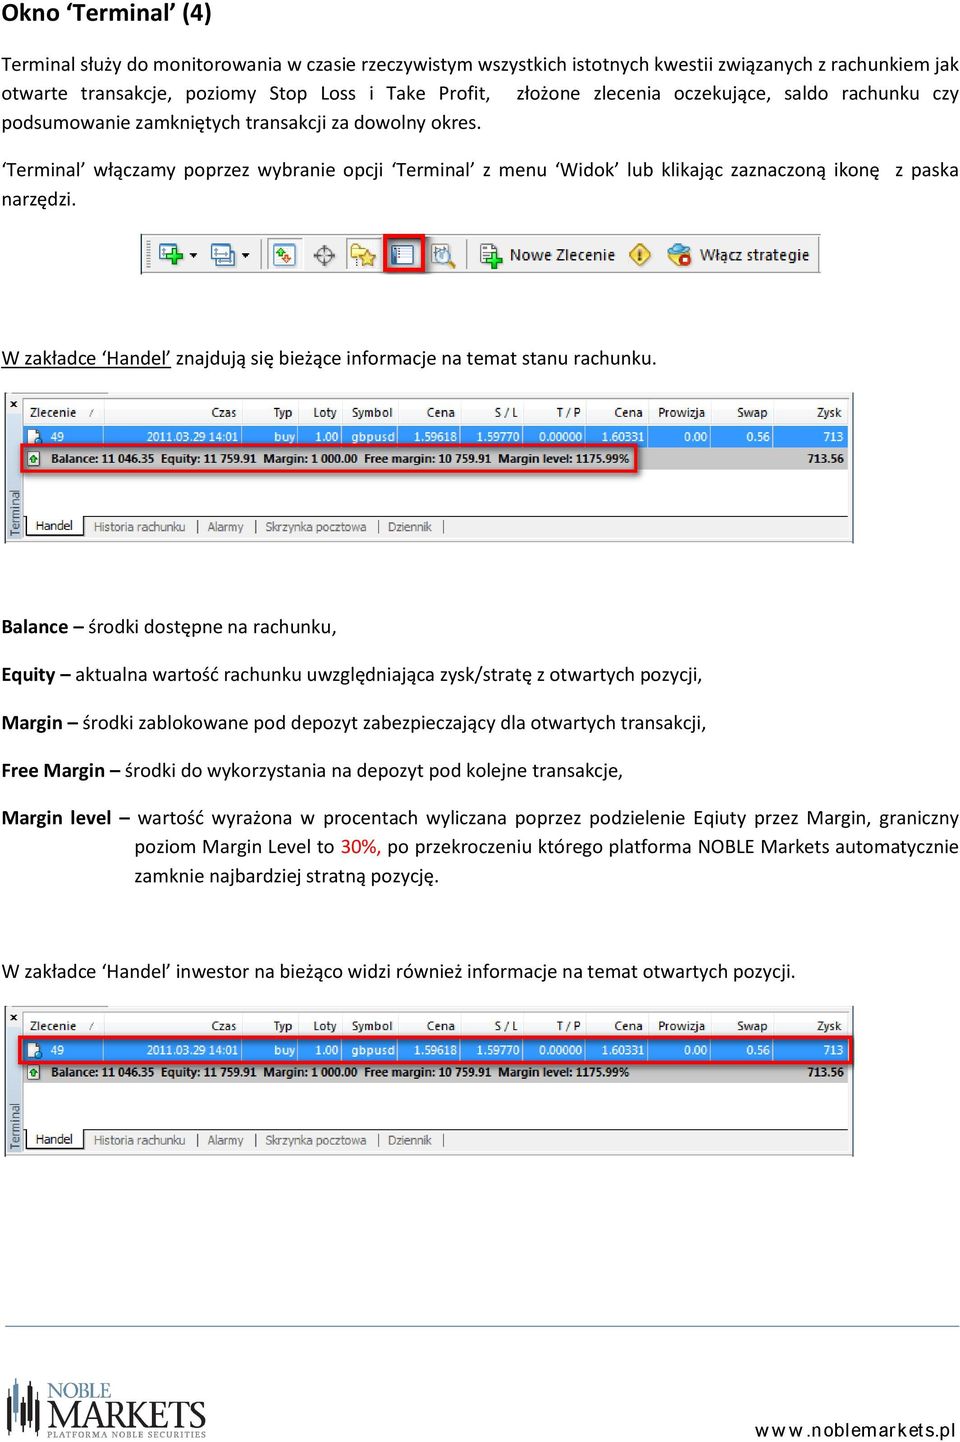The image size is (960, 1442).
Task: Click balance row arrow icon in lower Terminal
Action: pyautogui.click(x=34, y=1072)
